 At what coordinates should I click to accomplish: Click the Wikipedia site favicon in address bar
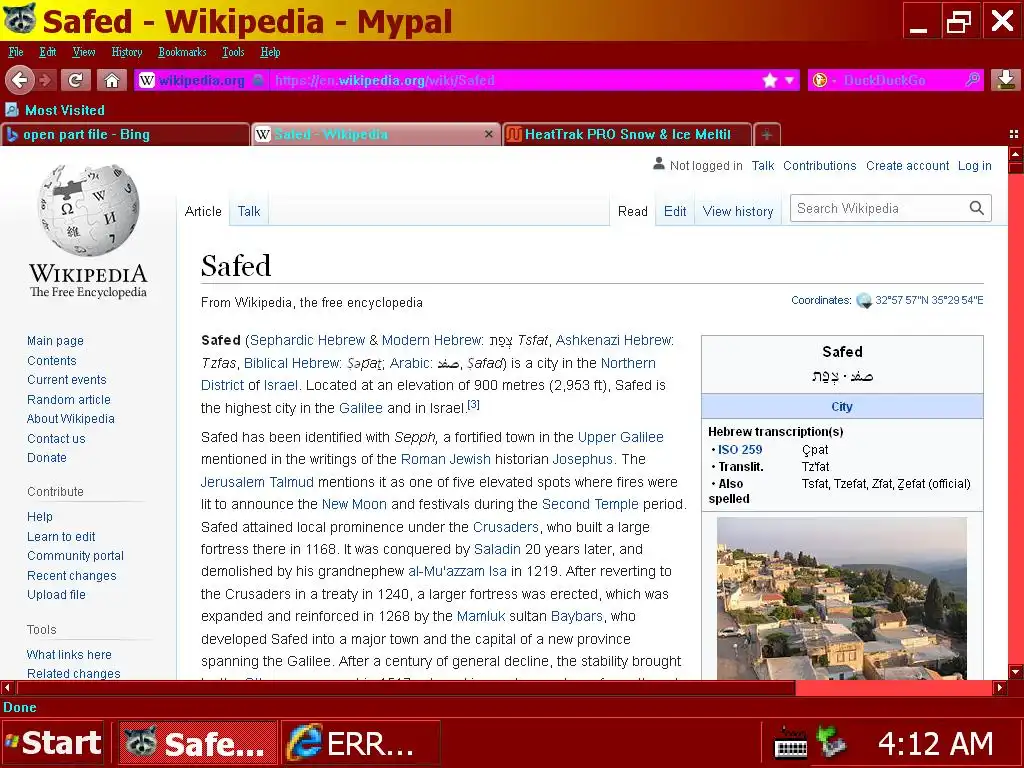tap(147, 80)
